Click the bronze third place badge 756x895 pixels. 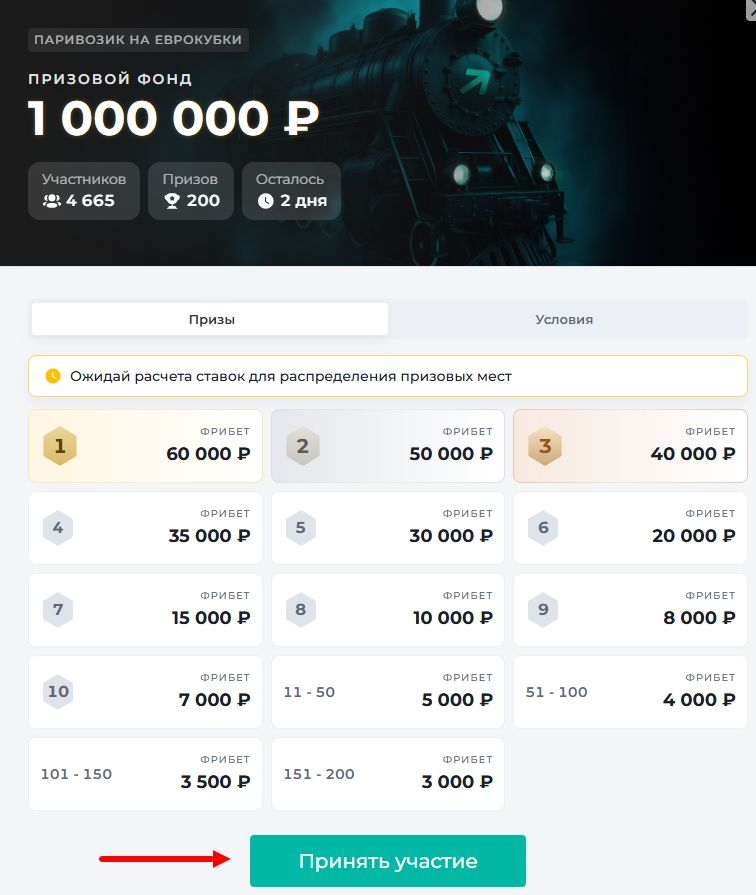click(x=545, y=446)
